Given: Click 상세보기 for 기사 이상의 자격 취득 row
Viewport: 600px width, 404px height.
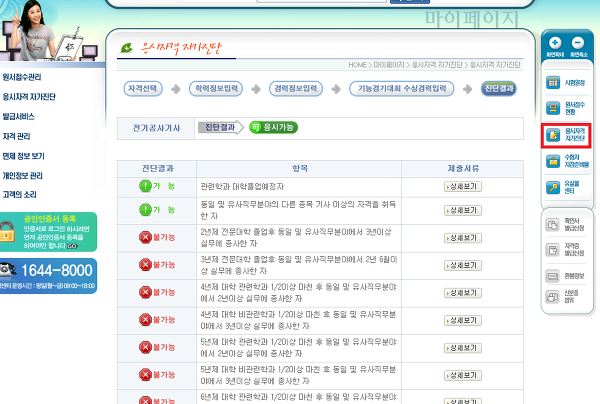Looking at the screenshot, I should pyautogui.click(x=463, y=210).
